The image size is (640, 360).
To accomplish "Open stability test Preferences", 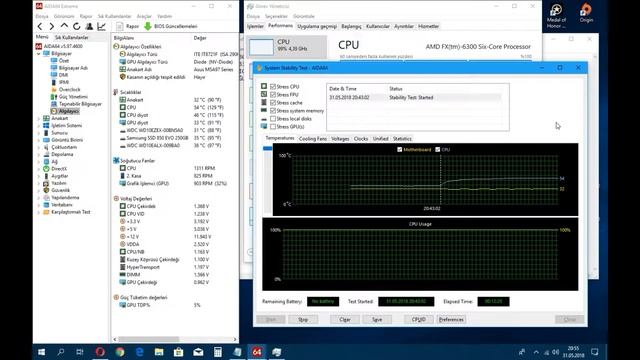I will tap(451, 320).
